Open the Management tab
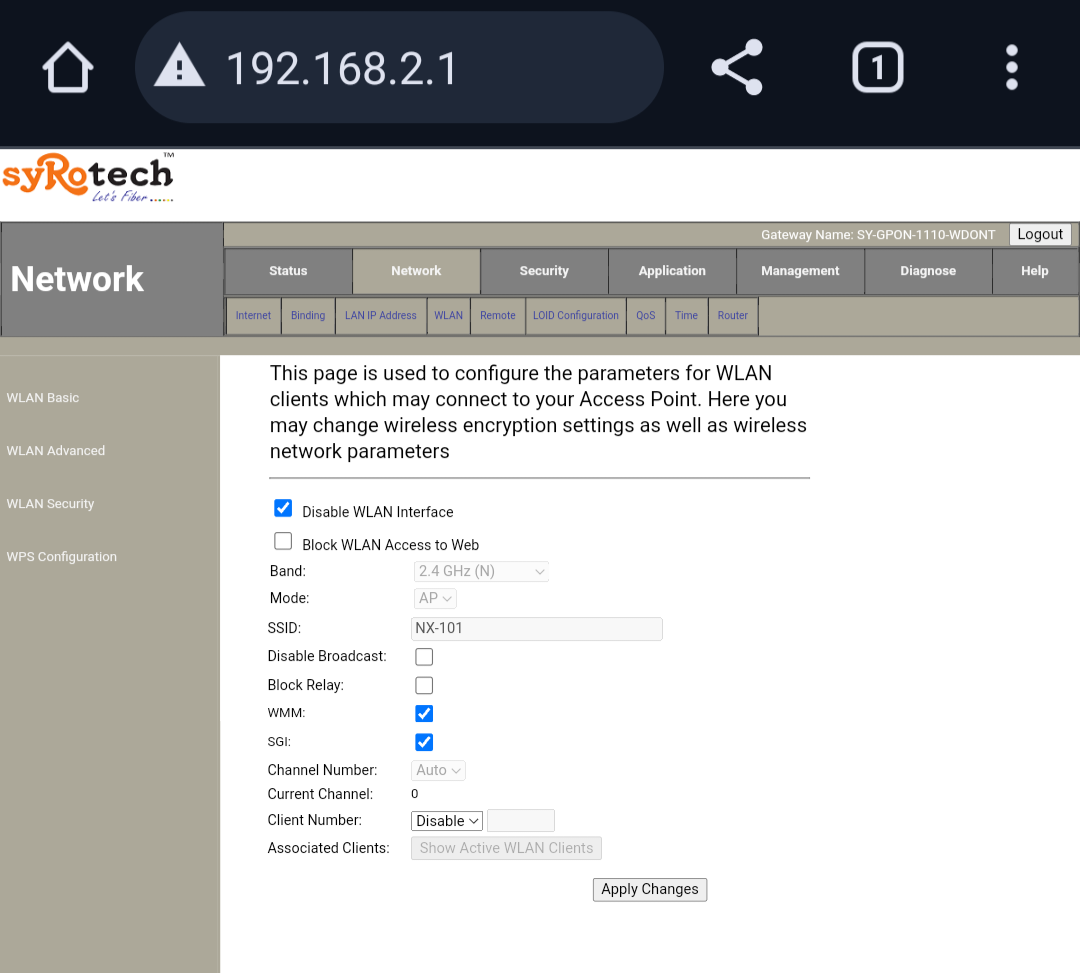This screenshot has width=1080, height=973. click(x=800, y=271)
